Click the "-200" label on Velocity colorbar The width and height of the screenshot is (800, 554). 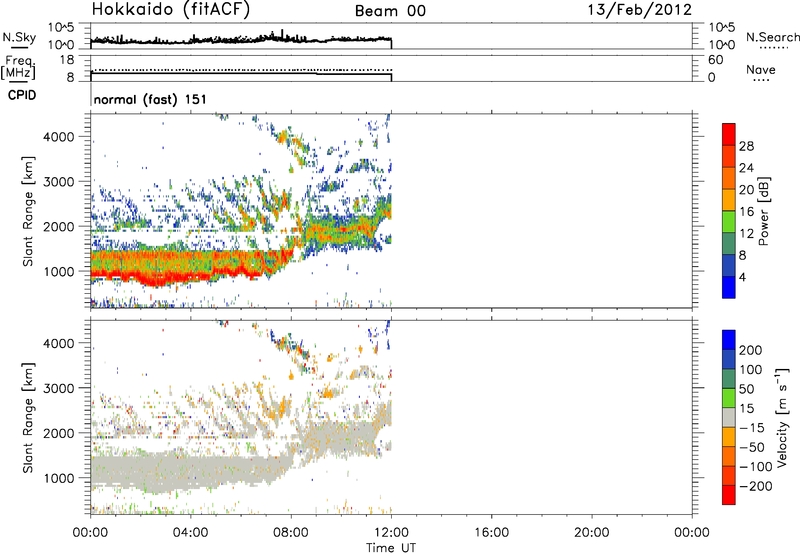[x=756, y=486]
